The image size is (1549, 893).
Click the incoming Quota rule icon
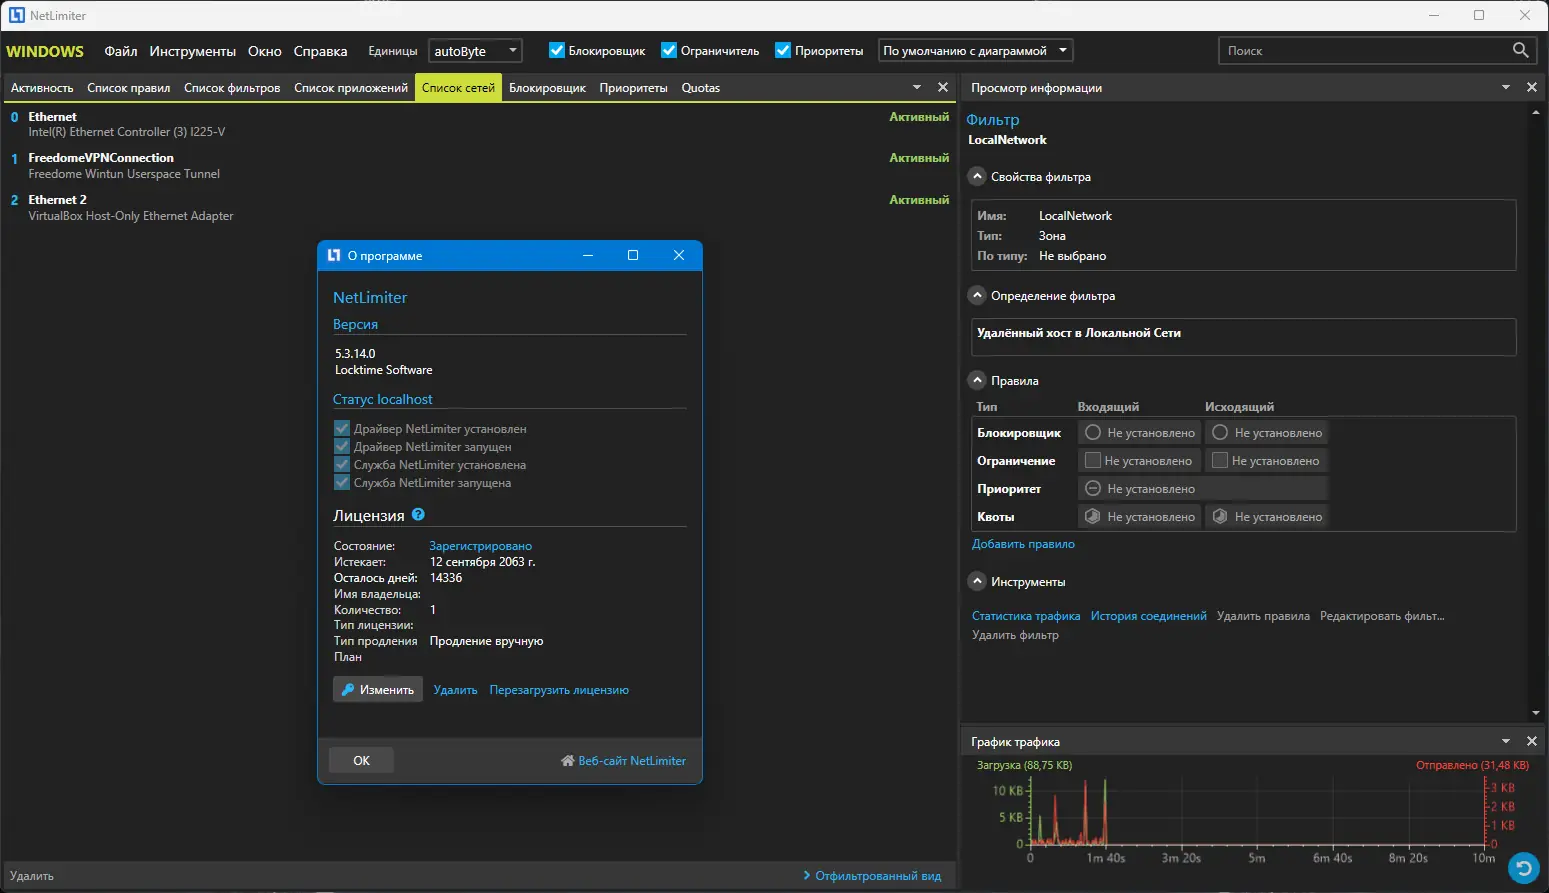(1093, 517)
